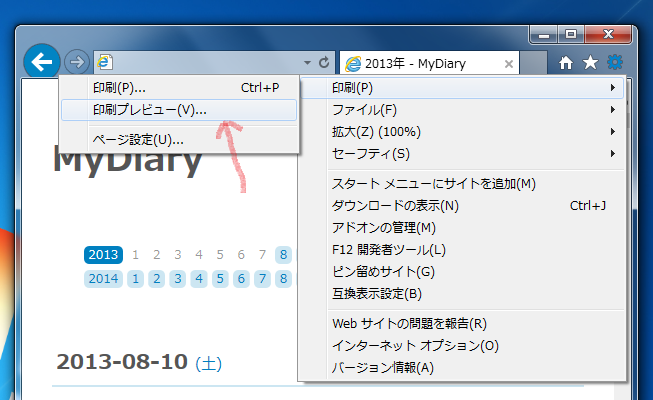The image size is (653, 400).
Task: Expand the セーフティ(S) submenu
Action: [370, 154]
